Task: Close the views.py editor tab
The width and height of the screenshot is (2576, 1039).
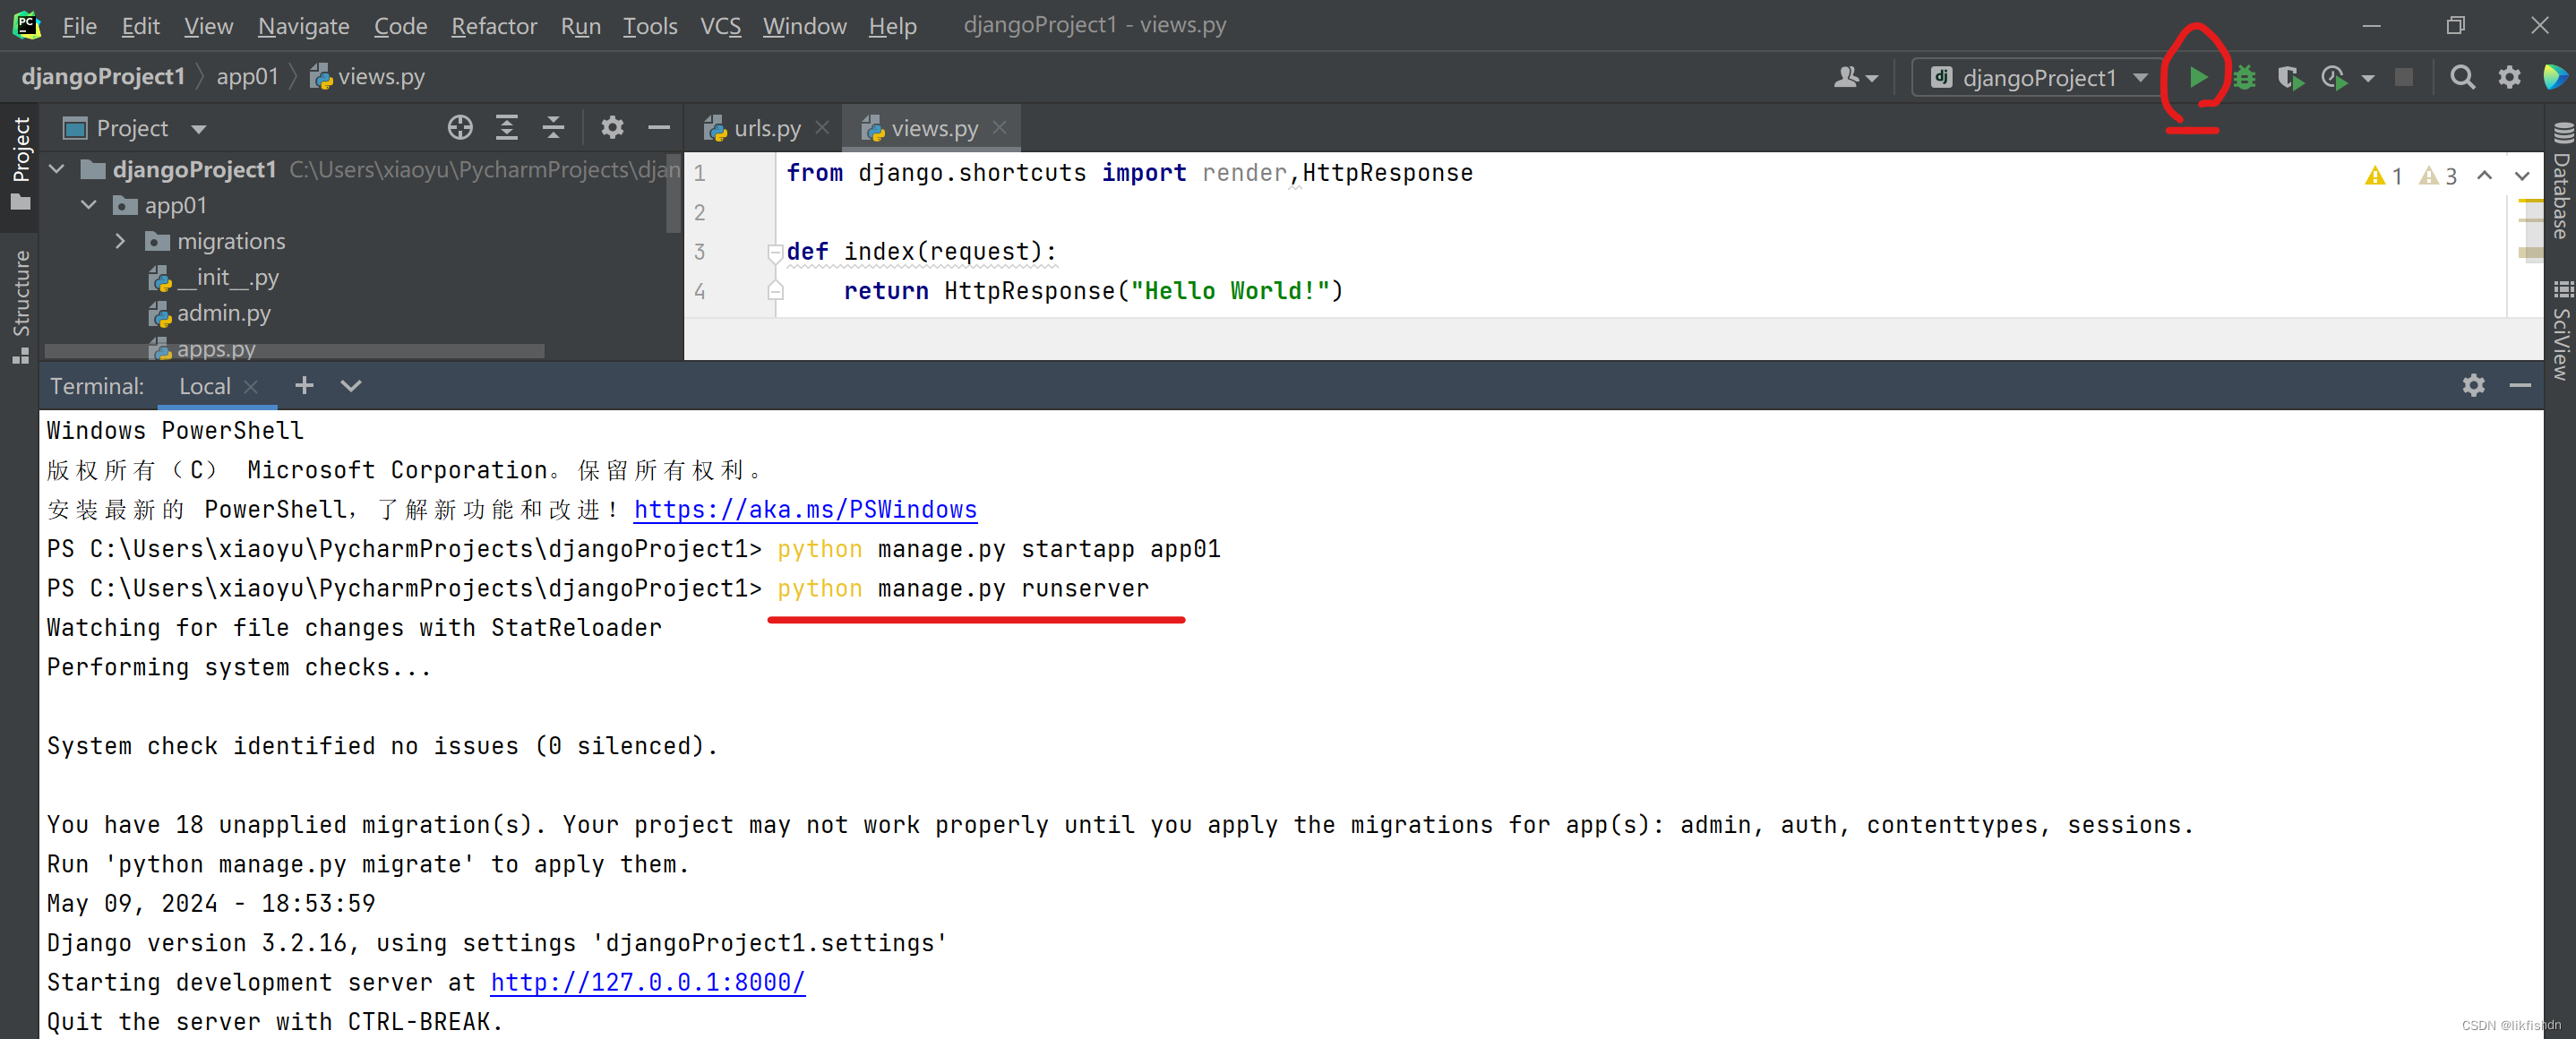Action: coord(999,127)
